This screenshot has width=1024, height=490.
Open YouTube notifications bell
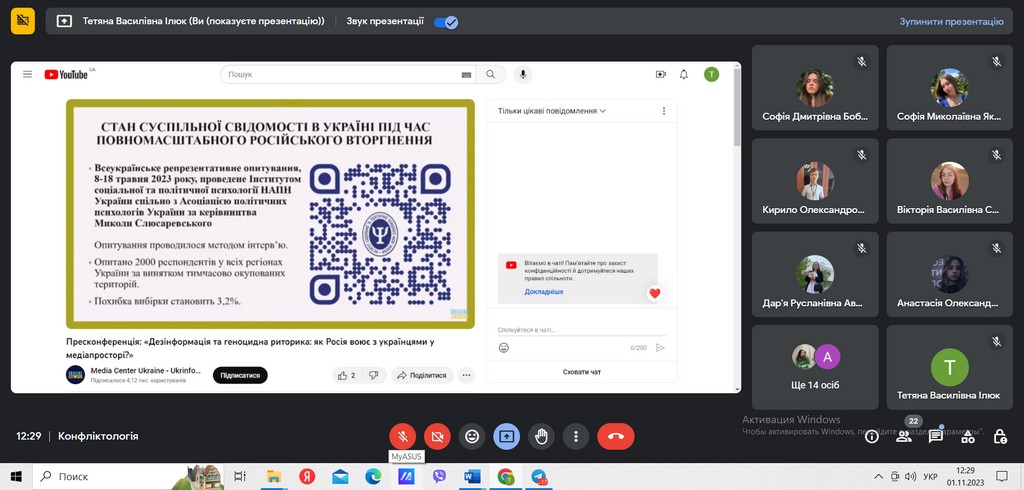[684, 74]
